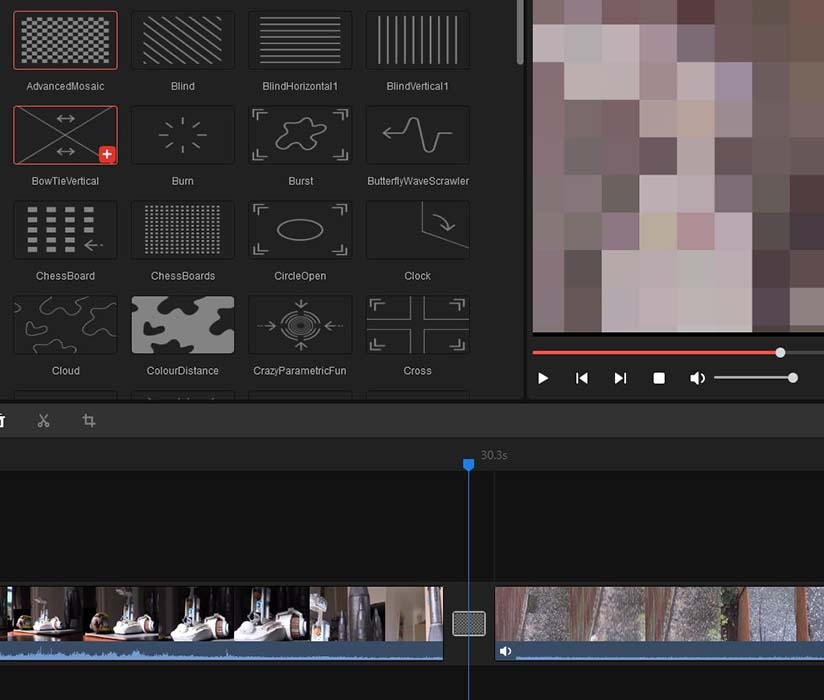The height and width of the screenshot is (700, 824).
Task: Skip to the previous frame
Action: click(581, 378)
